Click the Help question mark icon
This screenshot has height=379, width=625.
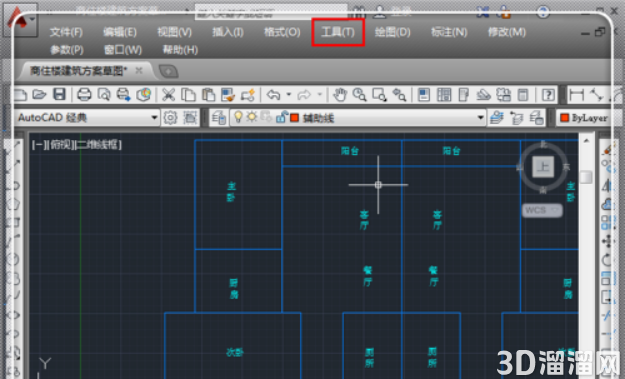[x=548, y=95]
